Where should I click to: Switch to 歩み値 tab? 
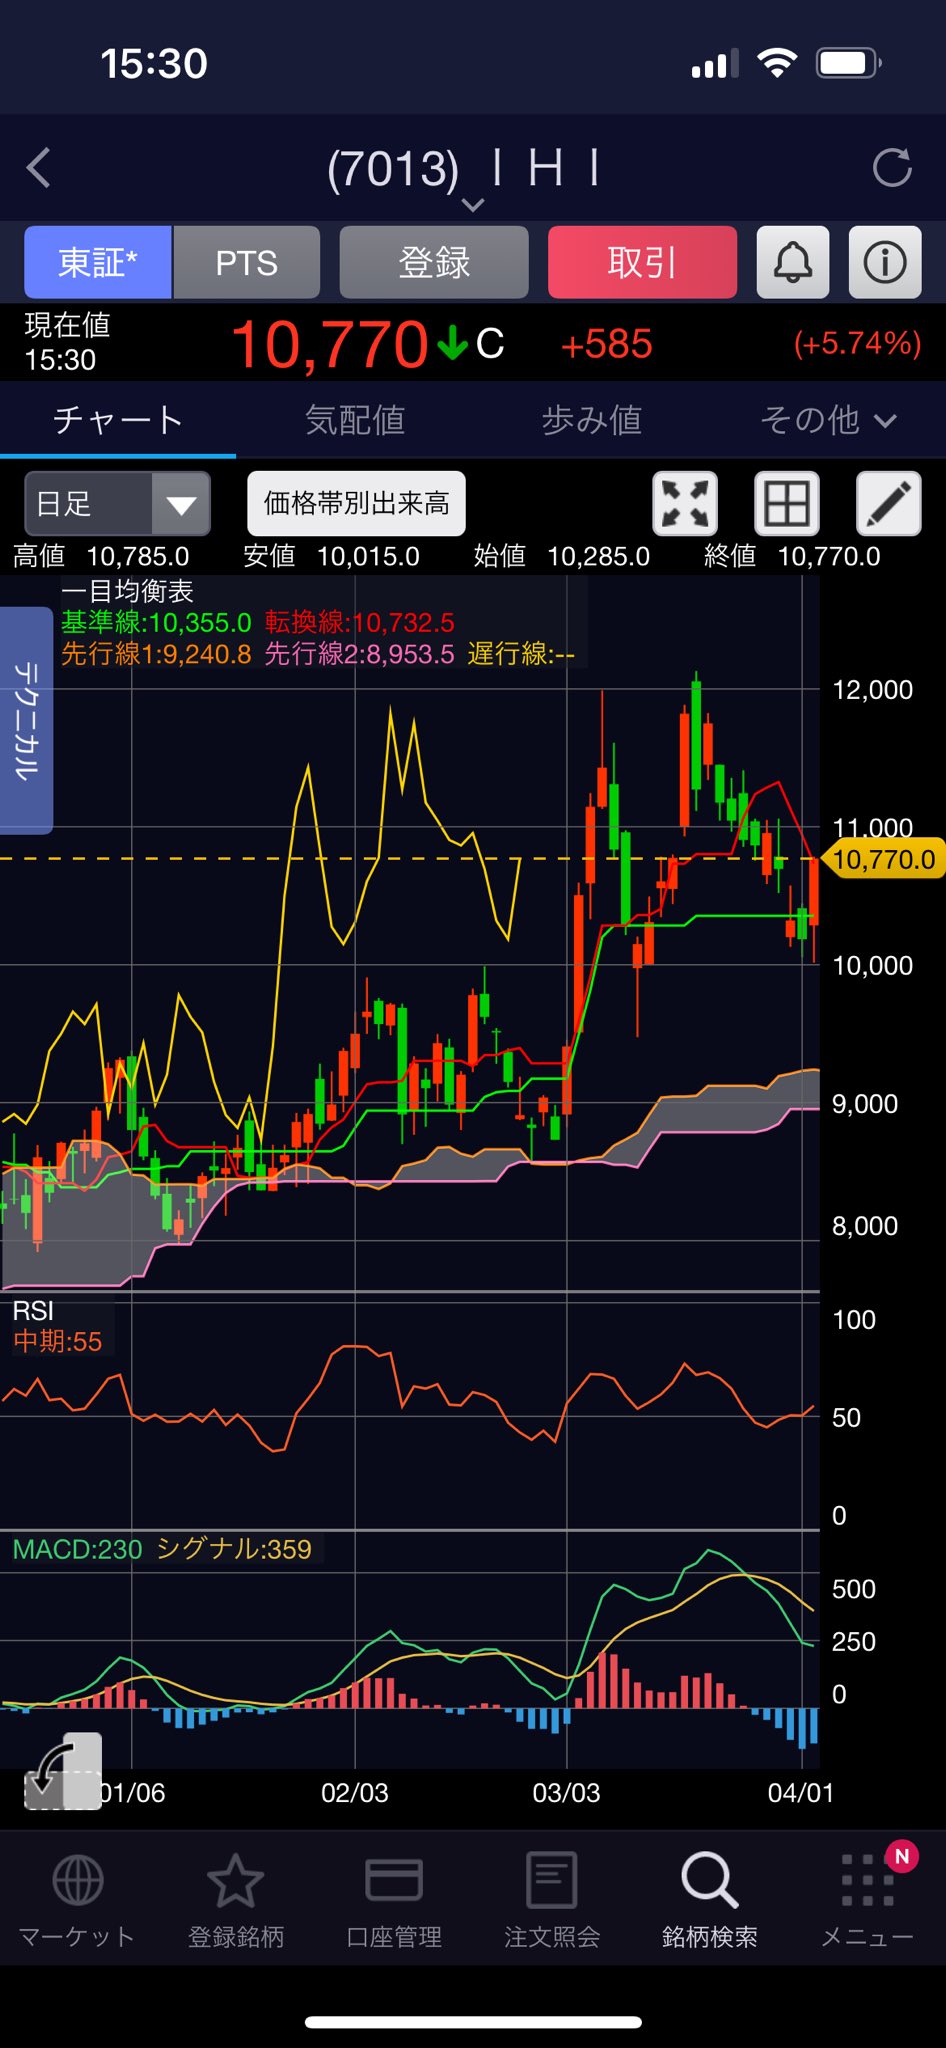pyautogui.click(x=591, y=420)
